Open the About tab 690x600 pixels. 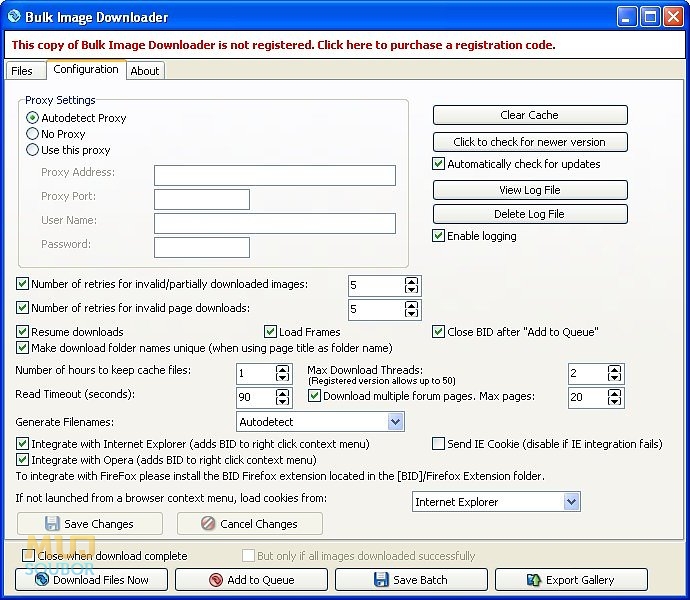coord(145,71)
